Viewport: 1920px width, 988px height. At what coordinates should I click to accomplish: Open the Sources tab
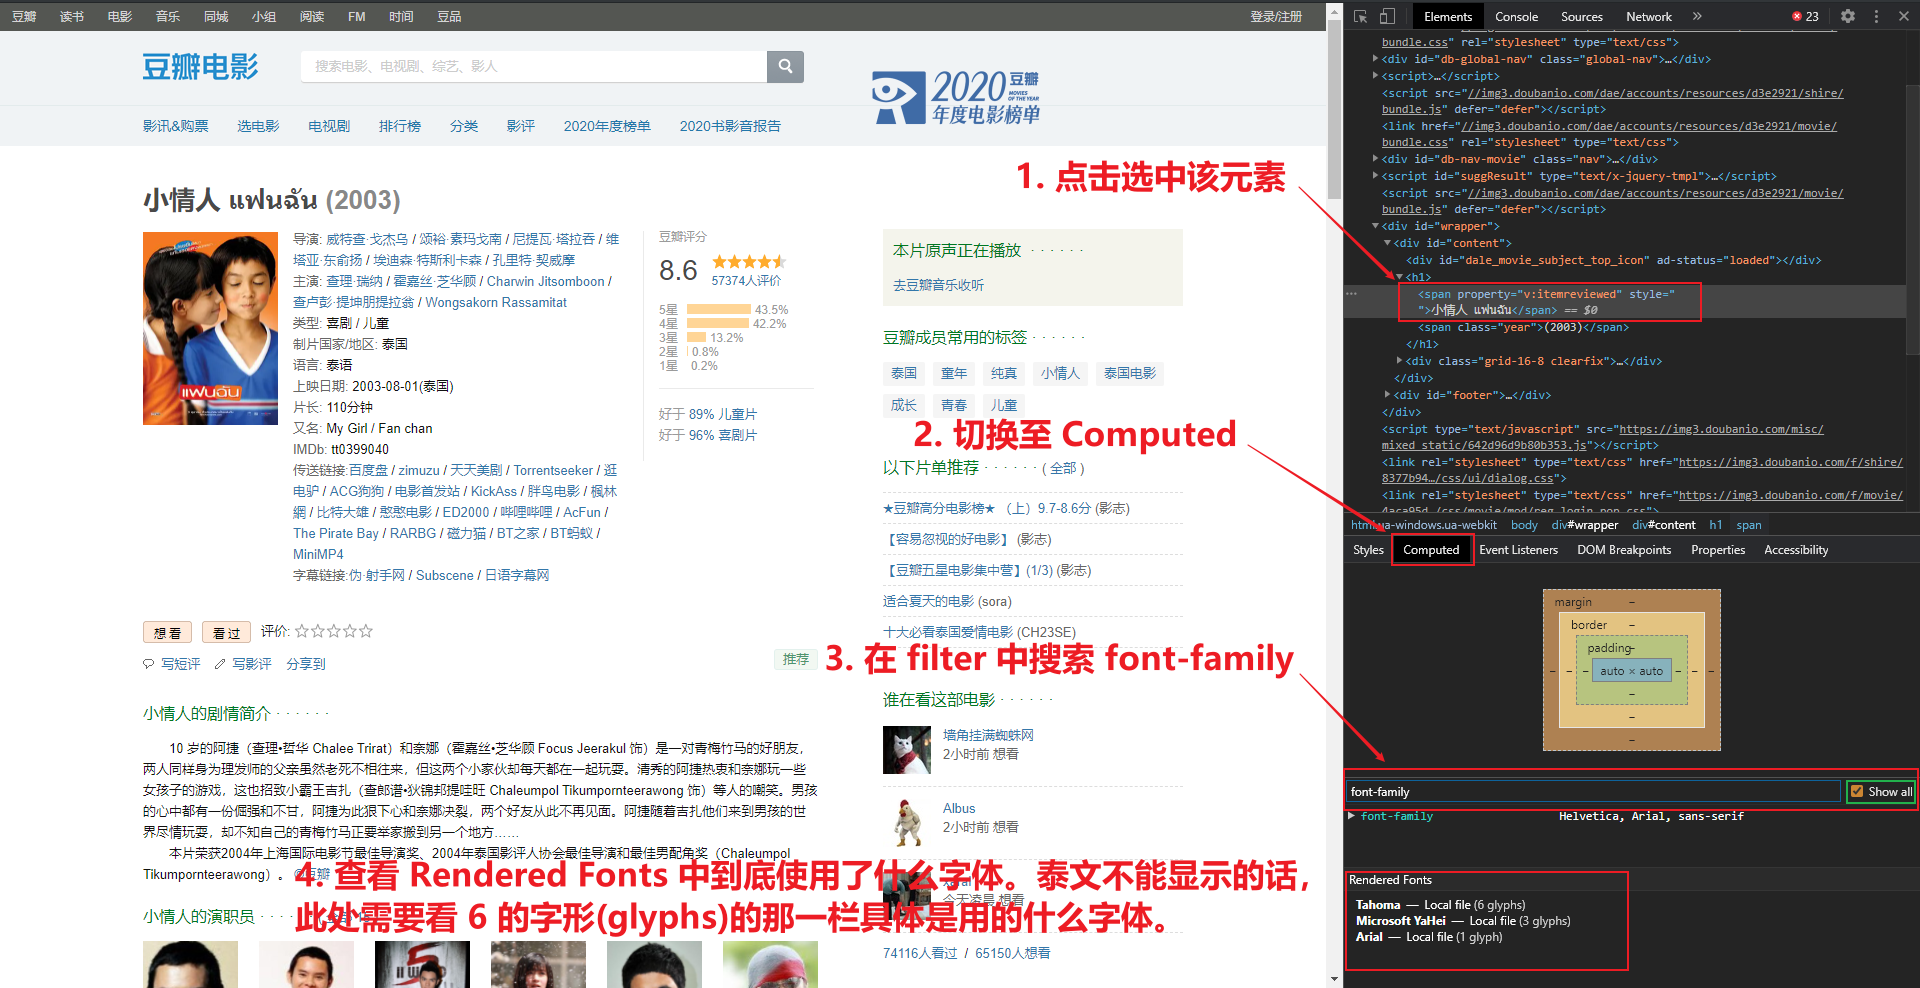(x=1582, y=16)
